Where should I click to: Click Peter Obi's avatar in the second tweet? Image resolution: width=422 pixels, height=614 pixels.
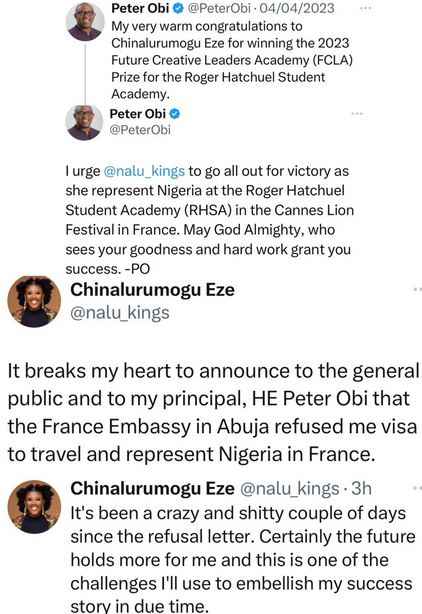tap(84, 123)
